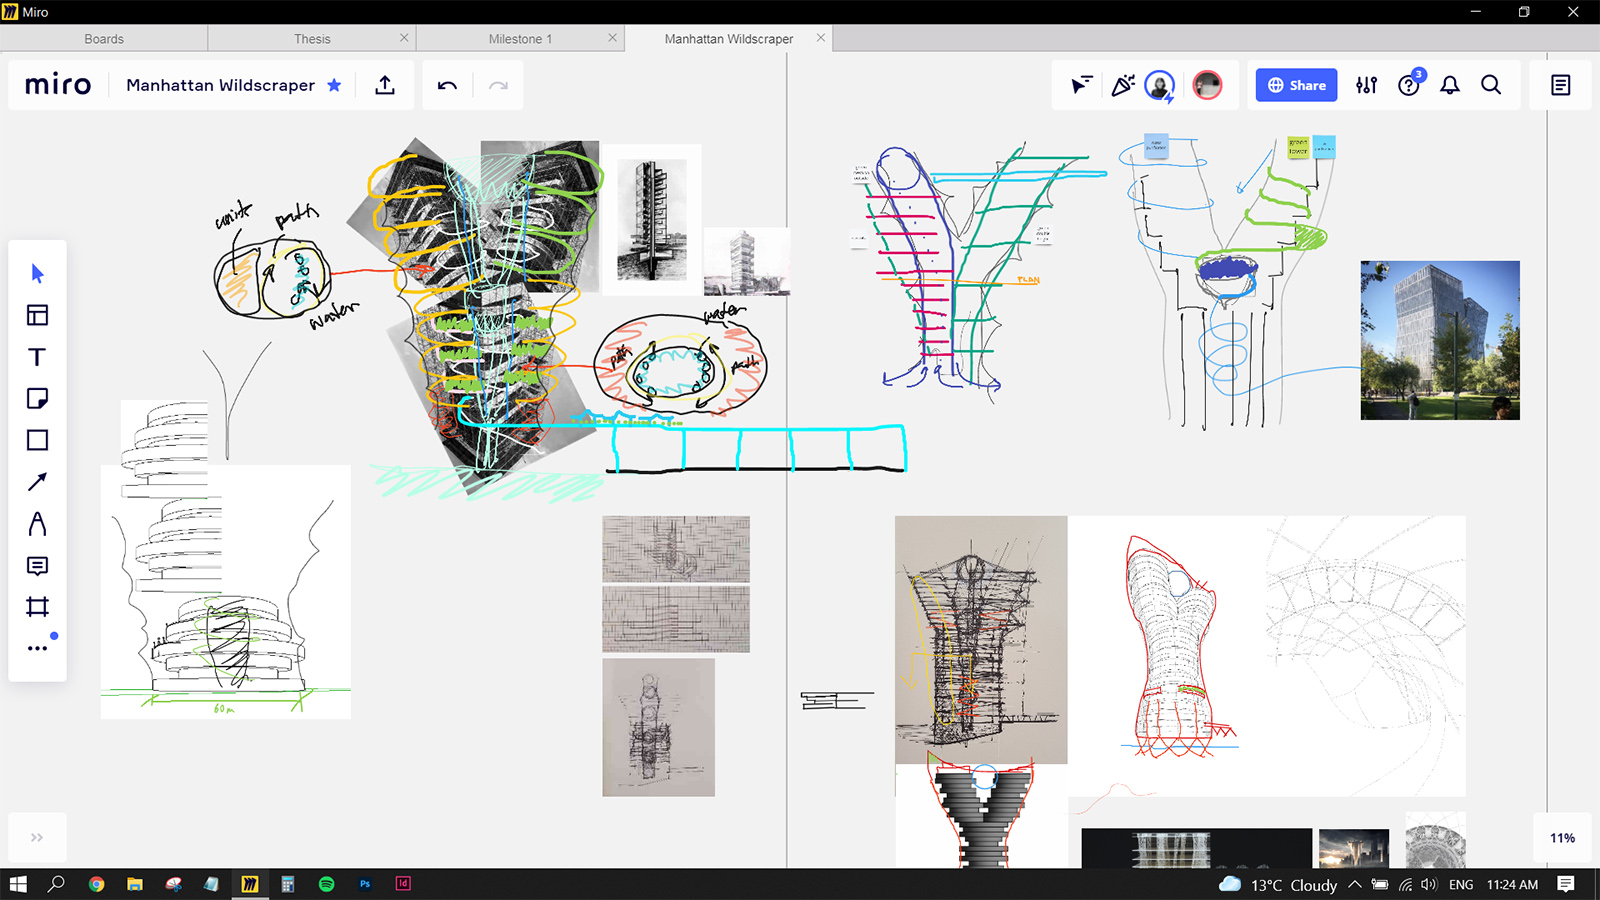1600x900 pixels.
Task: Launch Spotify from the taskbar
Action: (x=327, y=884)
